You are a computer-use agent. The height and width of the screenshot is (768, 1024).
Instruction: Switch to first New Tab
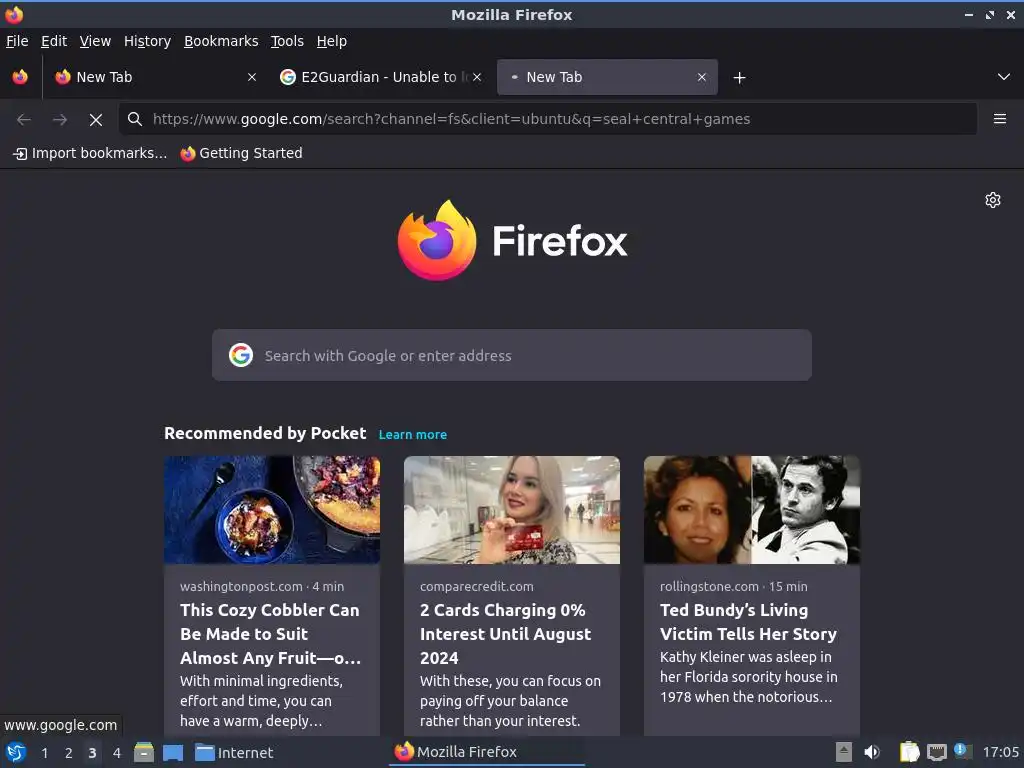[x=156, y=77]
